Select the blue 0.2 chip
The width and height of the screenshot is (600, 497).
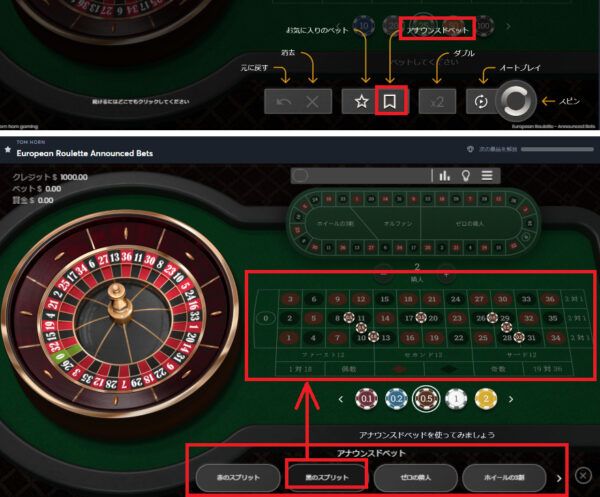pyautogui.click(x=396, y=399)
